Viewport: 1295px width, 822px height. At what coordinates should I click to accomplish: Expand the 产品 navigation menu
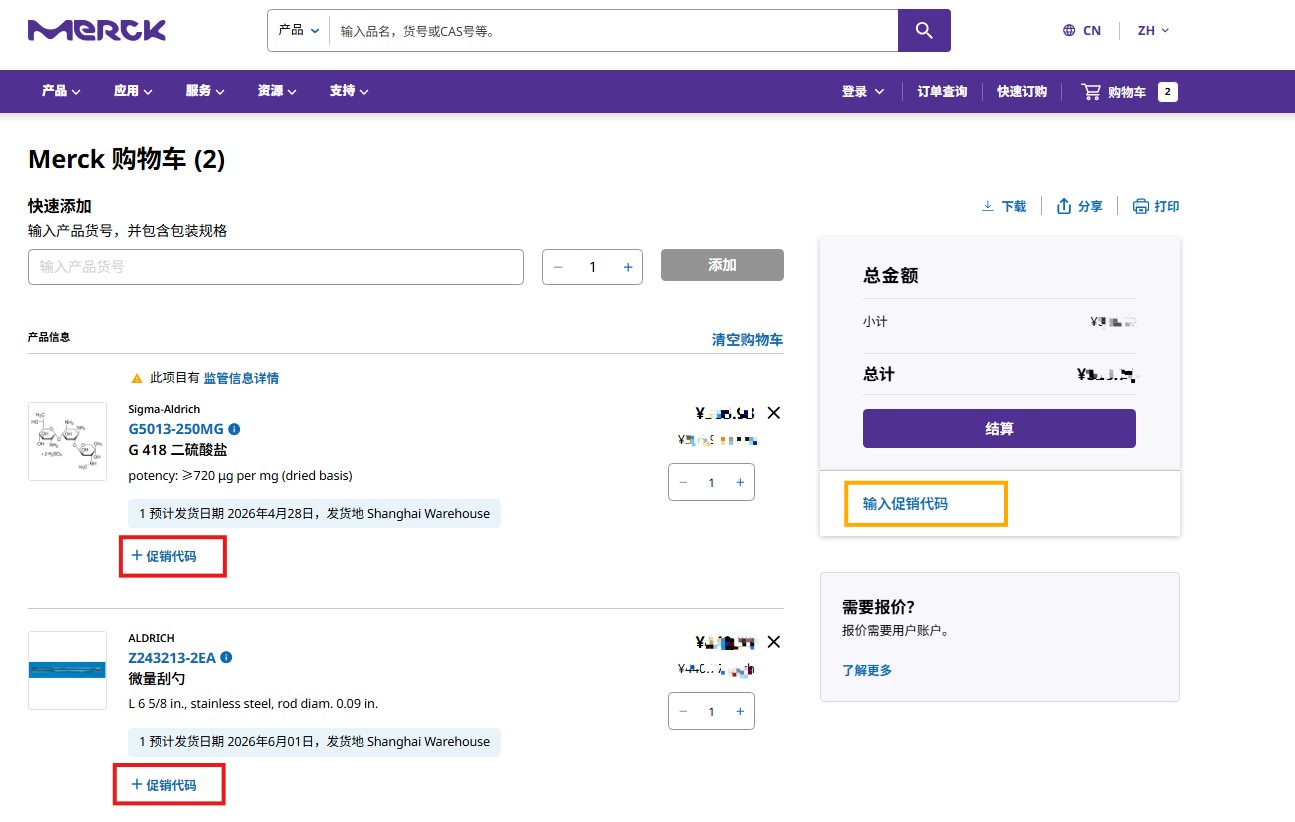tap(61, 91)
